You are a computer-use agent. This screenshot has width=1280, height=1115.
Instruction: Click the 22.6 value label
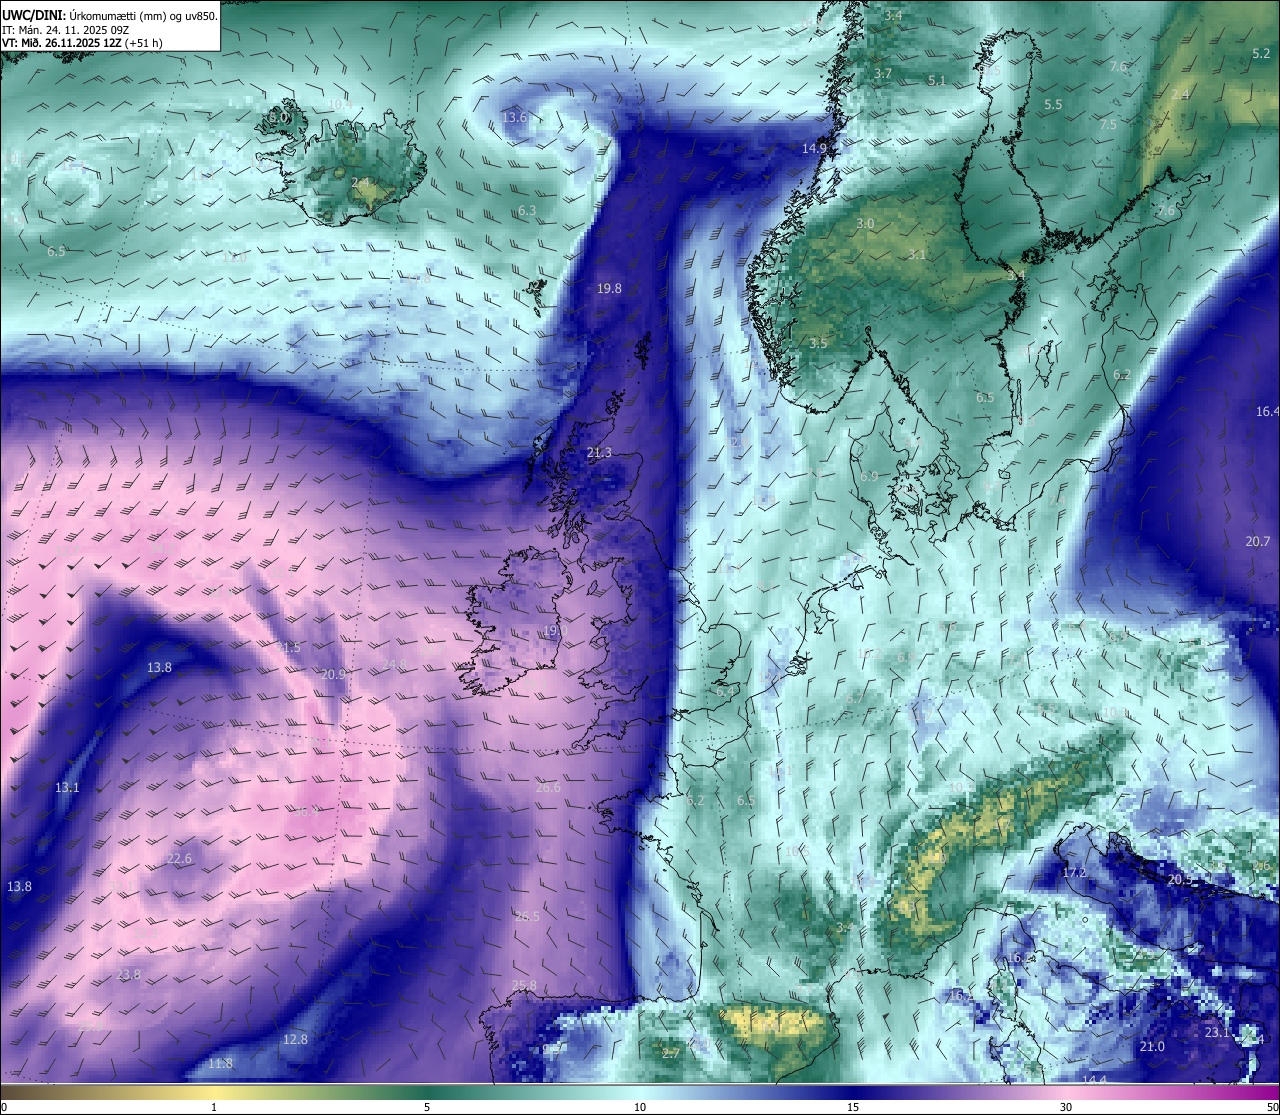point(179,858)
